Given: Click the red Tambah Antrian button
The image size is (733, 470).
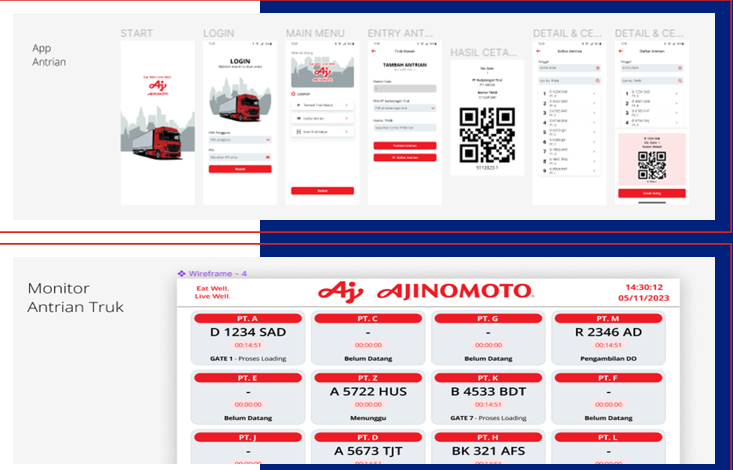Looking at the screenshot, I should [x=404, y=145].
